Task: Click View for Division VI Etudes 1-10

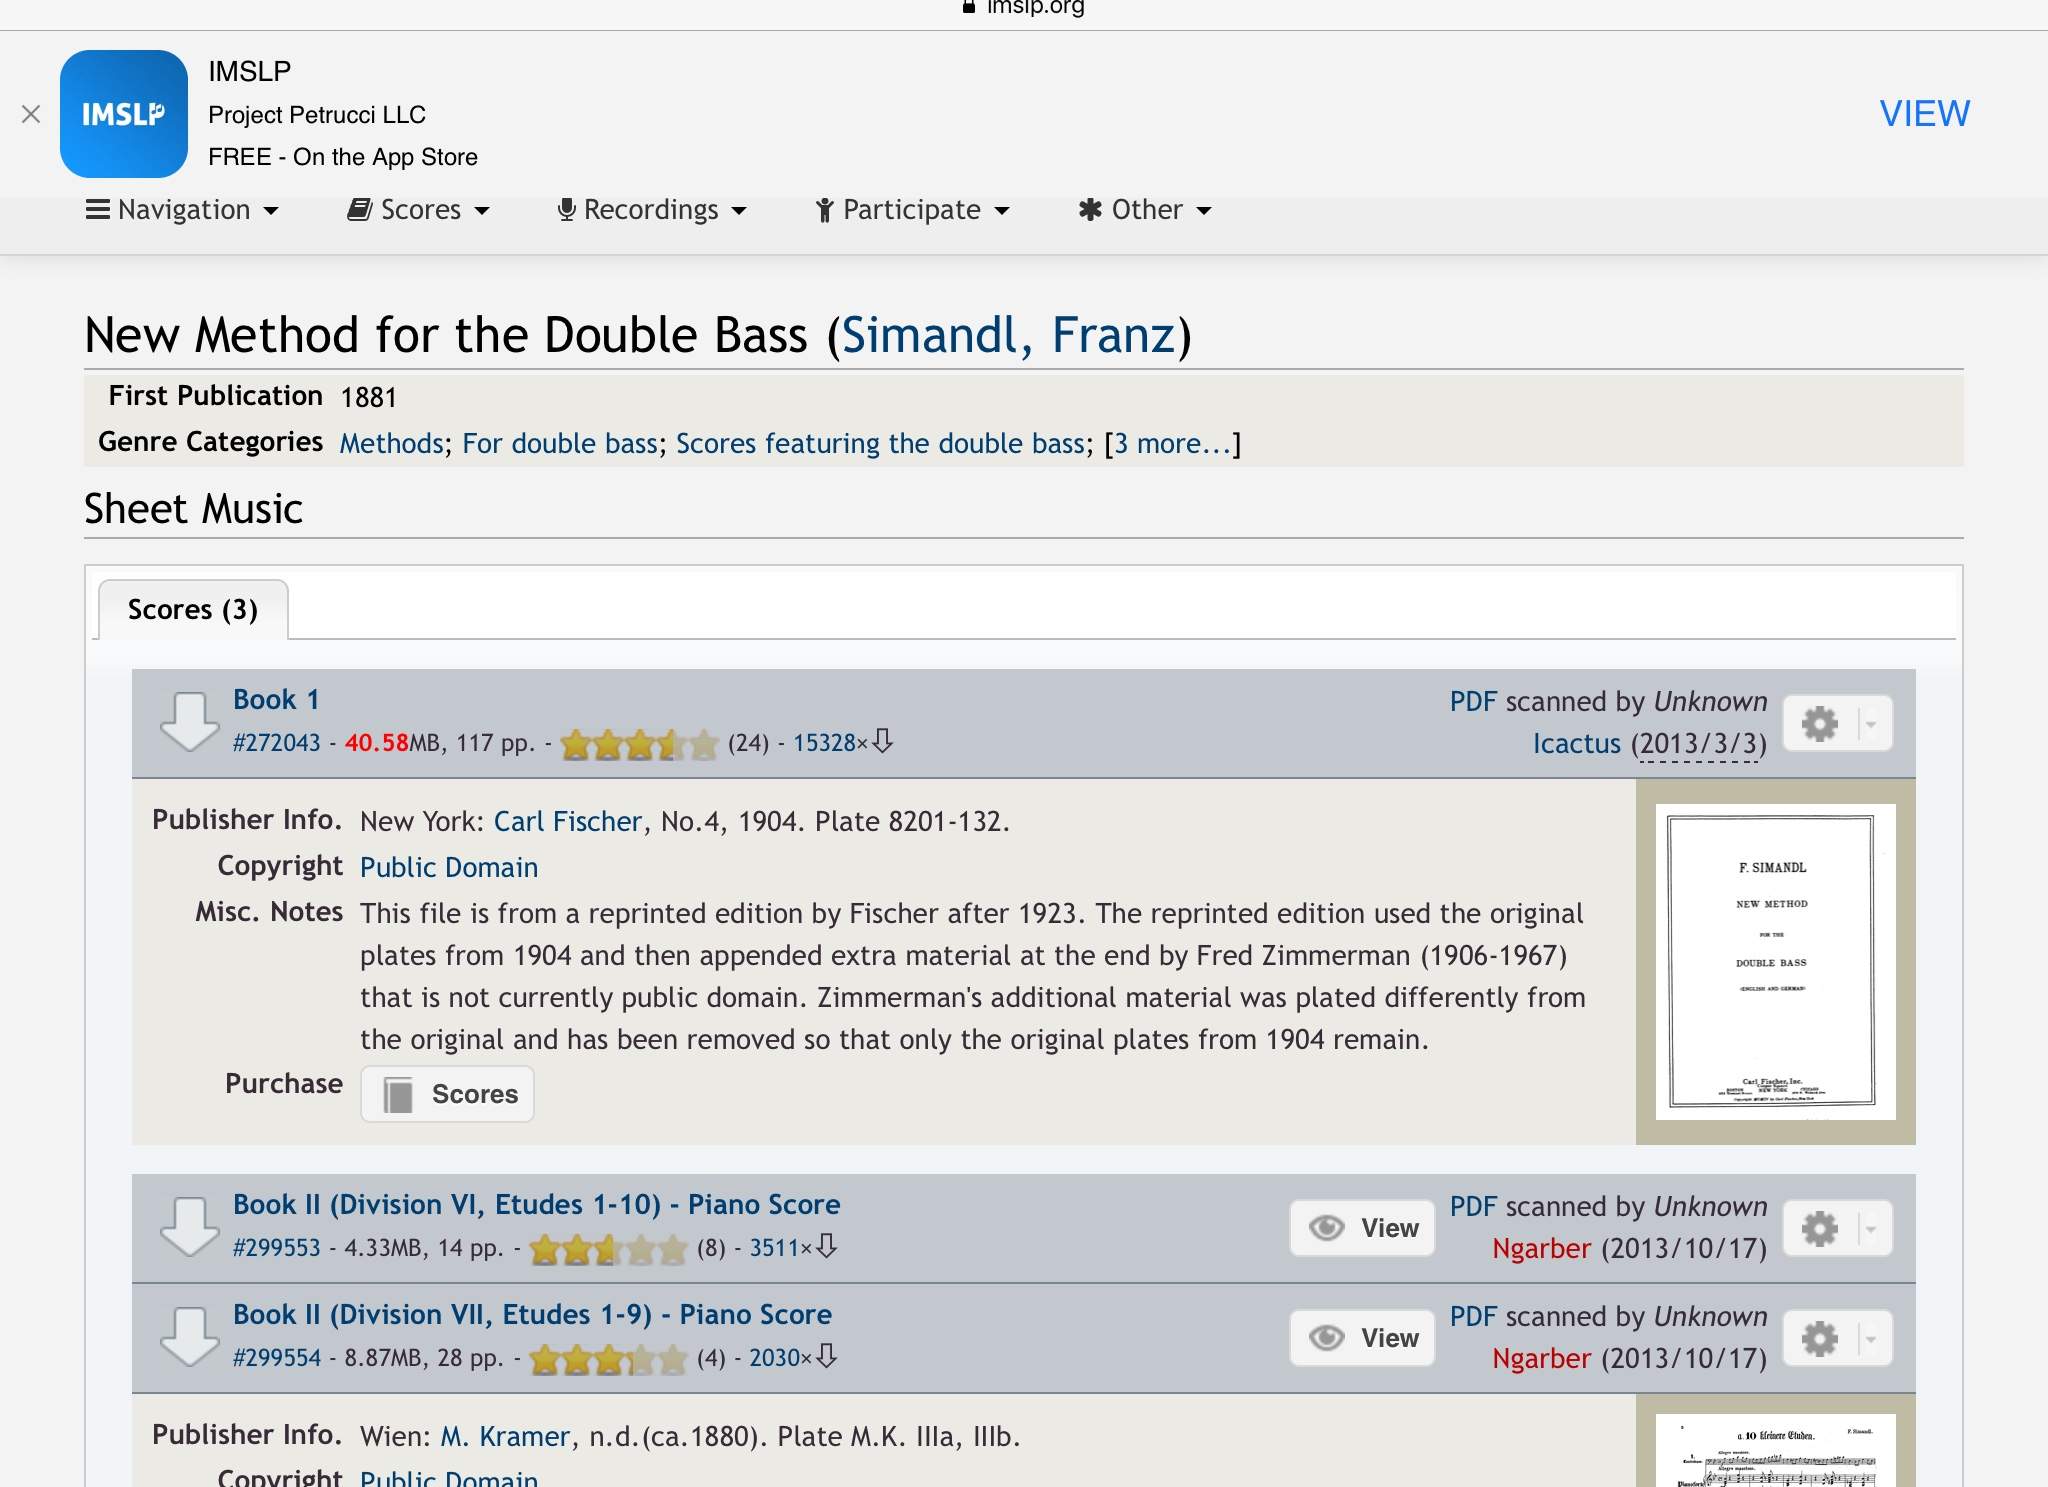Action: (x=1363, y=1228)
